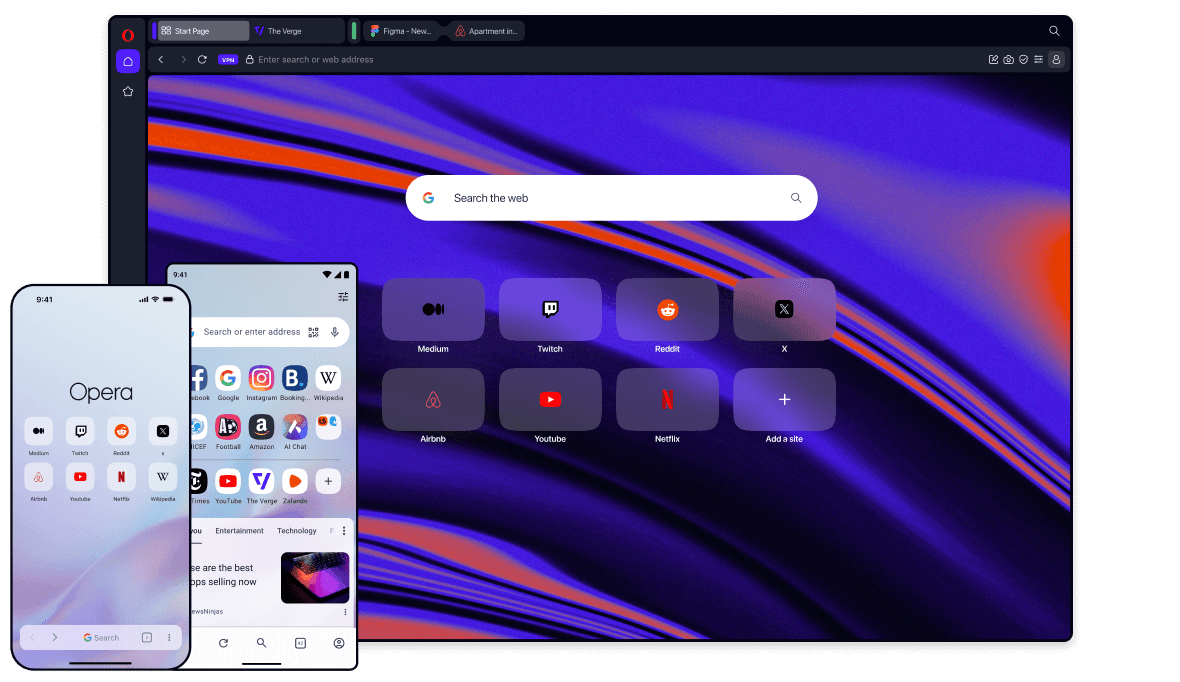Screen dimensions: 1180x682
Task: Open the privacy protection shield icon
Action: pos(1023,59)
